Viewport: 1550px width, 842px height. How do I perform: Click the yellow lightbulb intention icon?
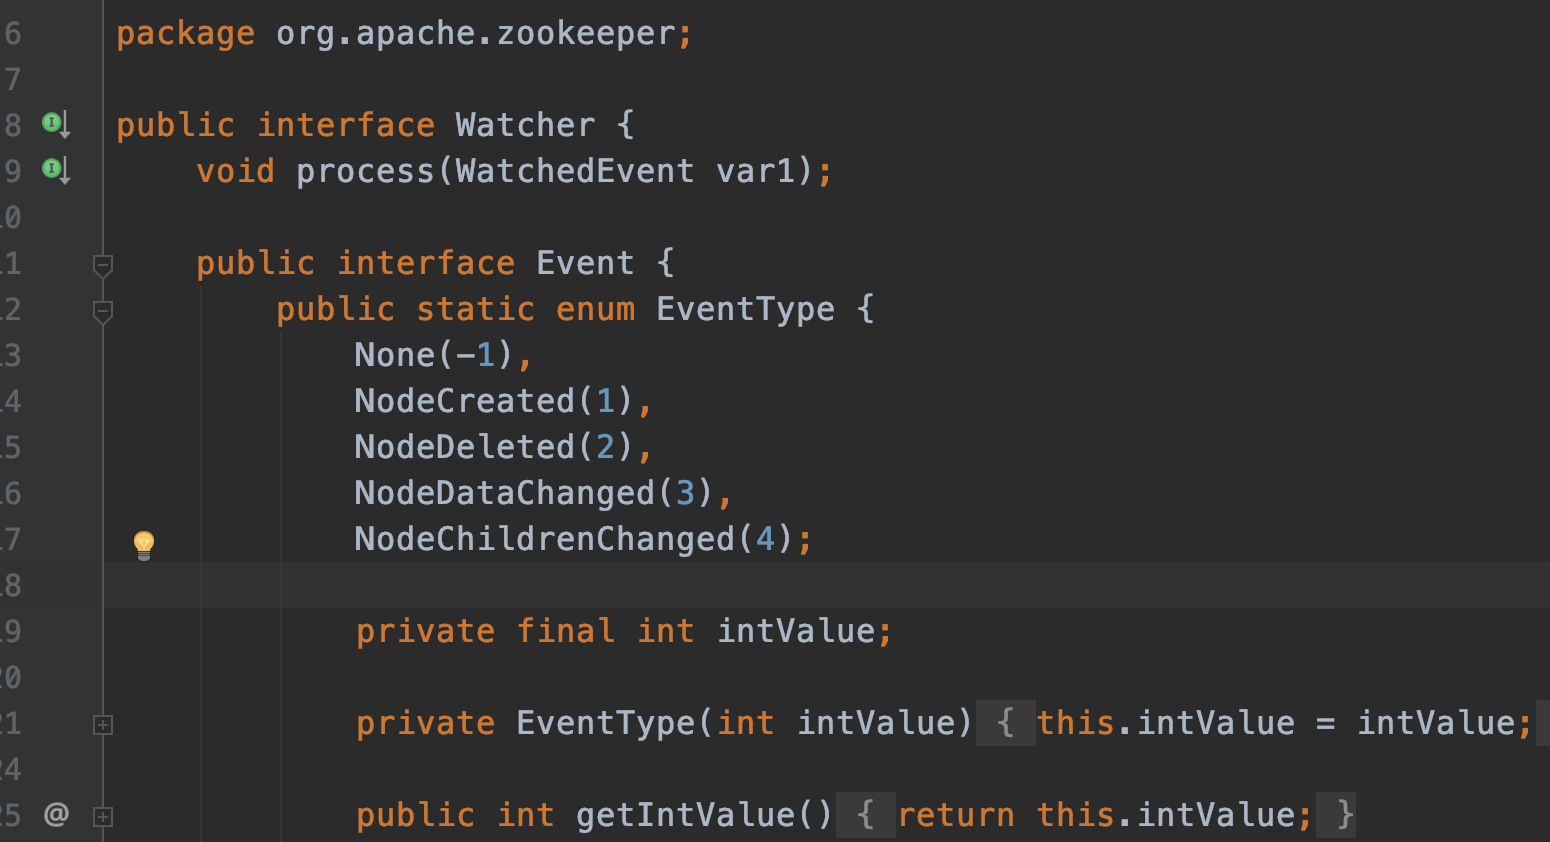point(144,545)
